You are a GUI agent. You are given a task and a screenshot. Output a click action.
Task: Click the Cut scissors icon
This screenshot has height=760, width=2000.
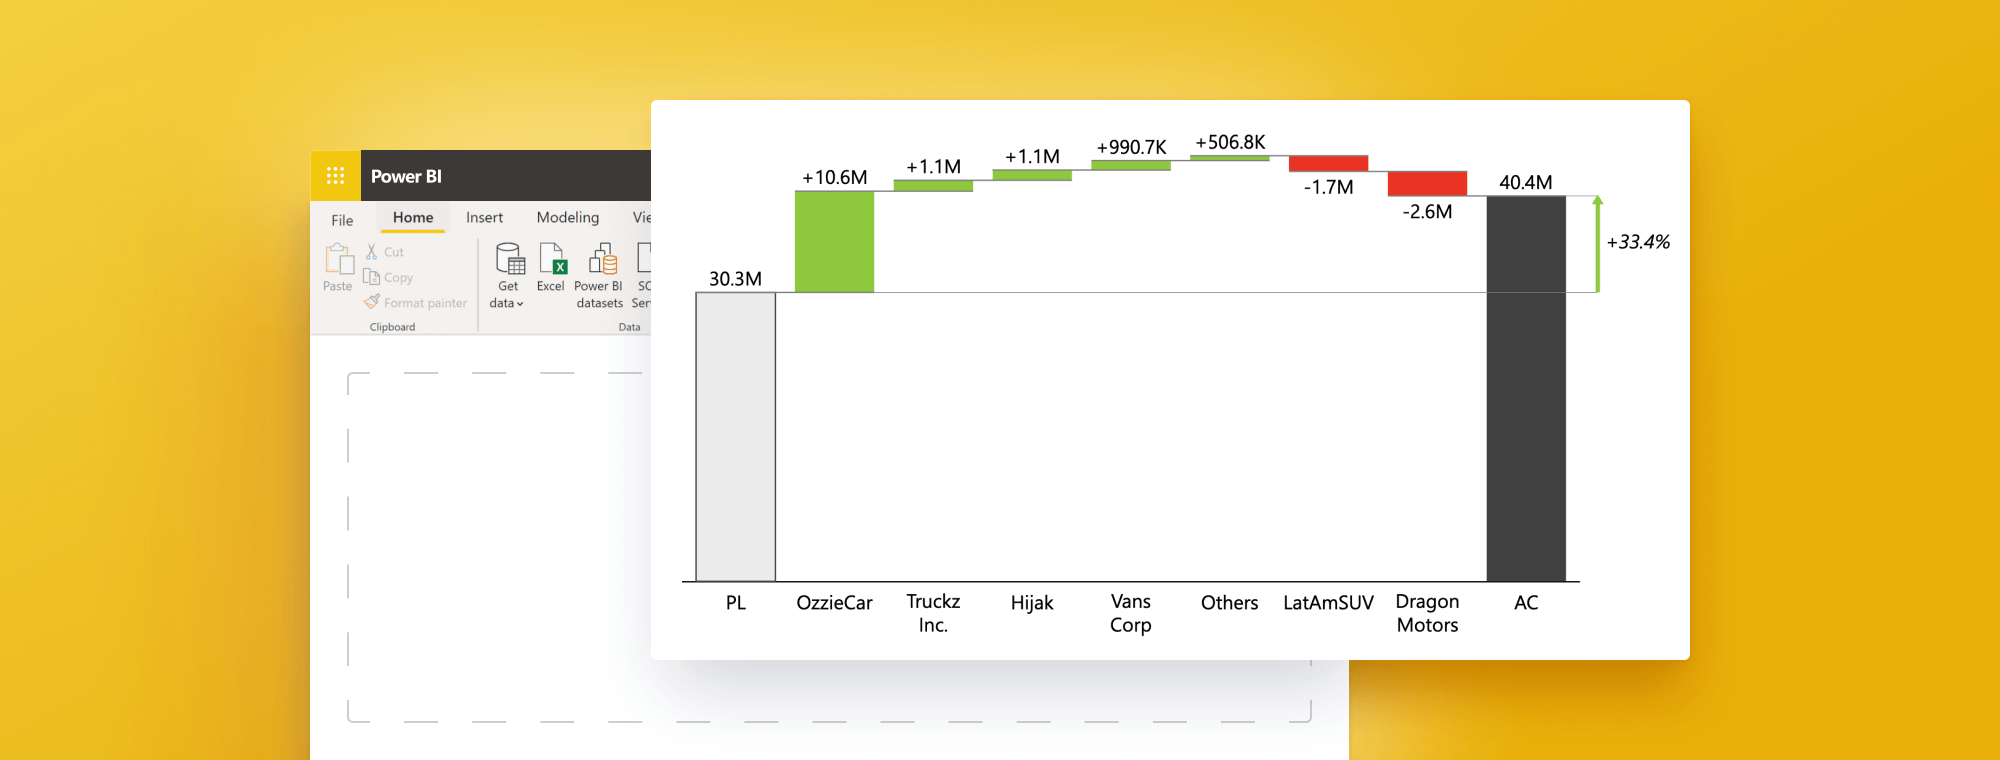pyautogui.click(x=372, y=252)
